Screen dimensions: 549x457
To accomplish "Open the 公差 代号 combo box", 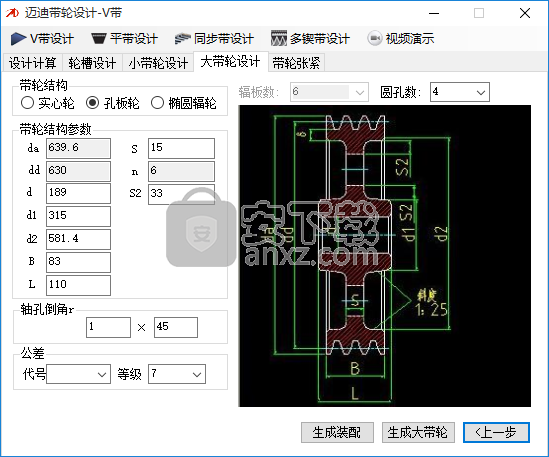I will pos(78,374).
